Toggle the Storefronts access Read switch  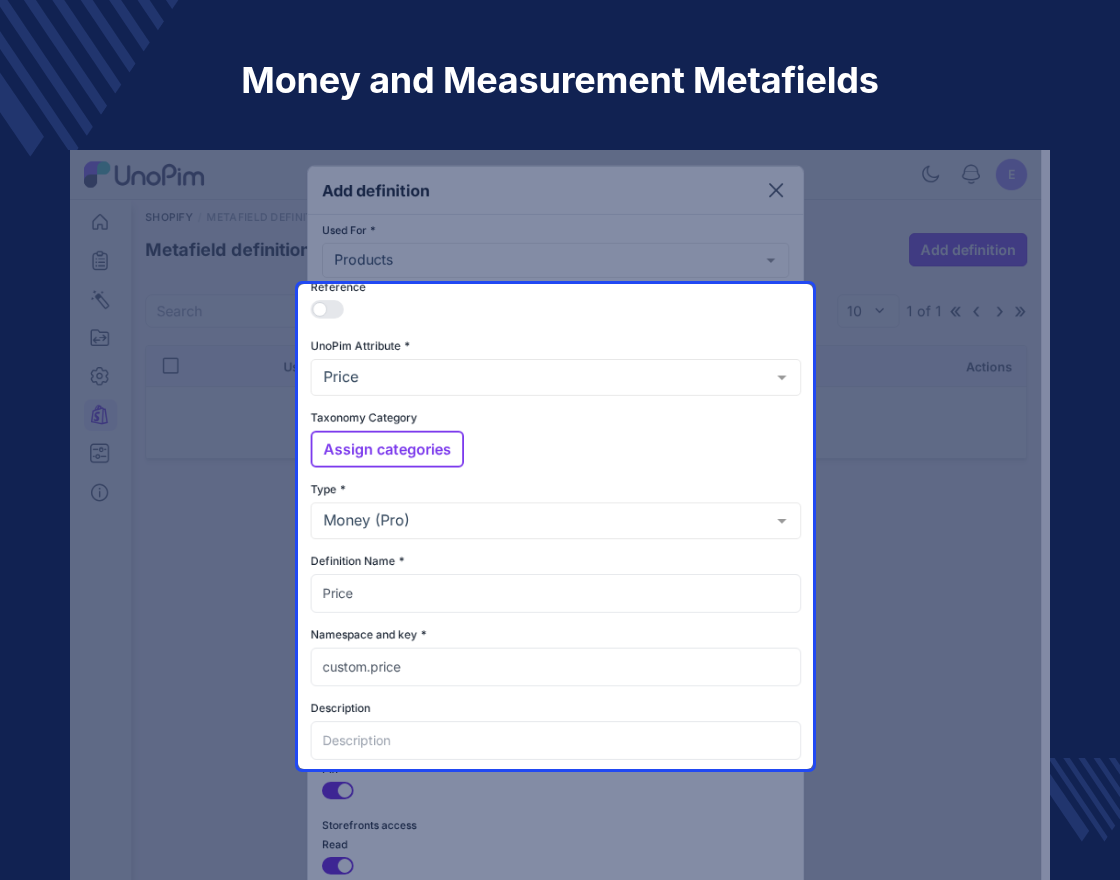tap(338, 866)
